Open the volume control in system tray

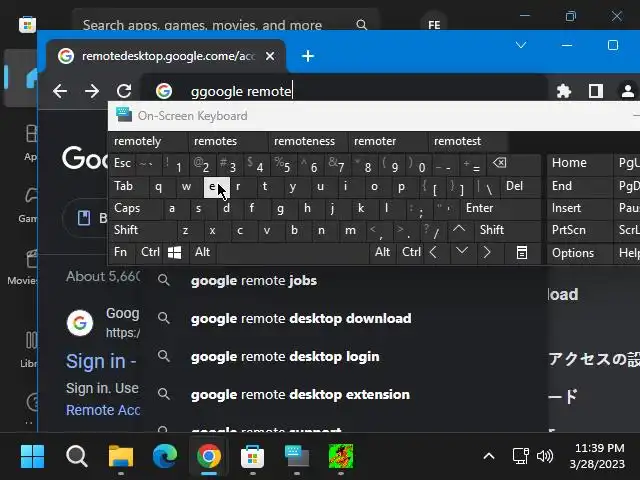pyautogui.click(x=545, y=456)
